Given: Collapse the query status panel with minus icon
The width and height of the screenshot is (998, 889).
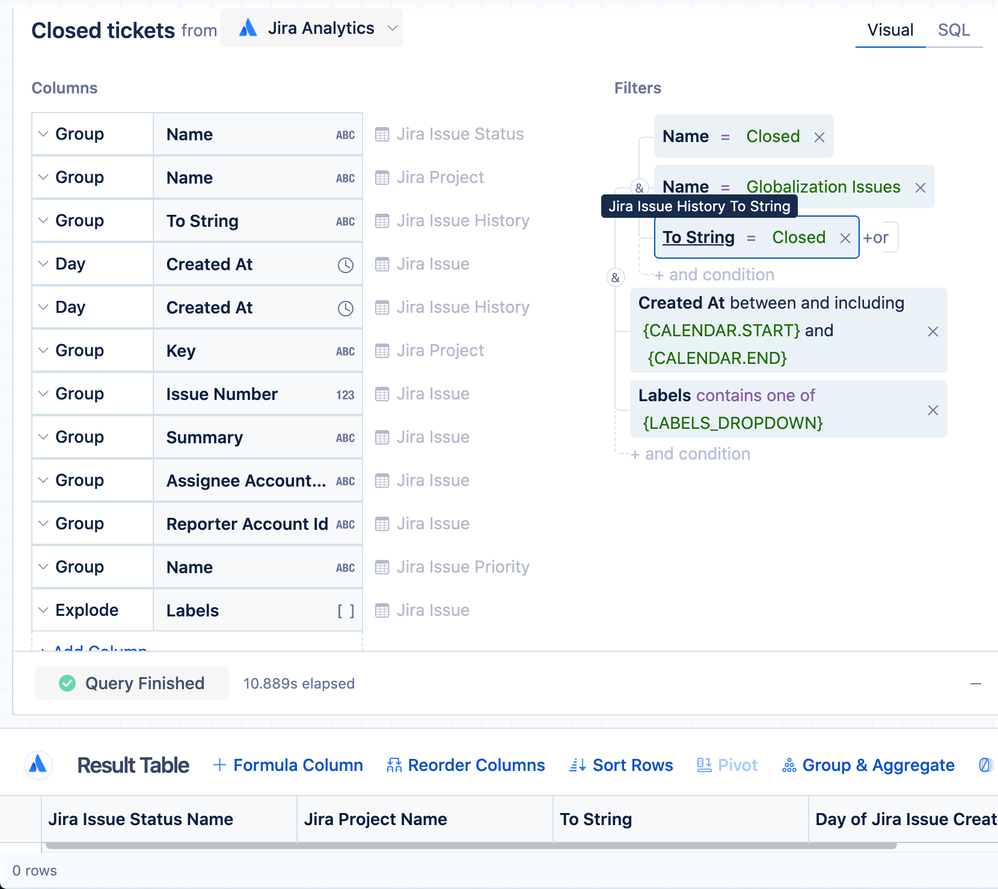Looking at the screenshot, I should (975, 683).
